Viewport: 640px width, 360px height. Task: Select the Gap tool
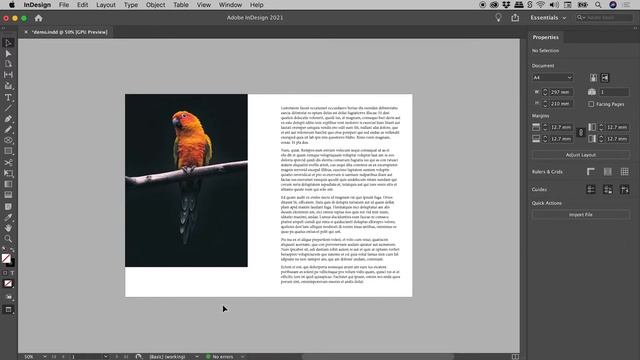tap(8, 75)
